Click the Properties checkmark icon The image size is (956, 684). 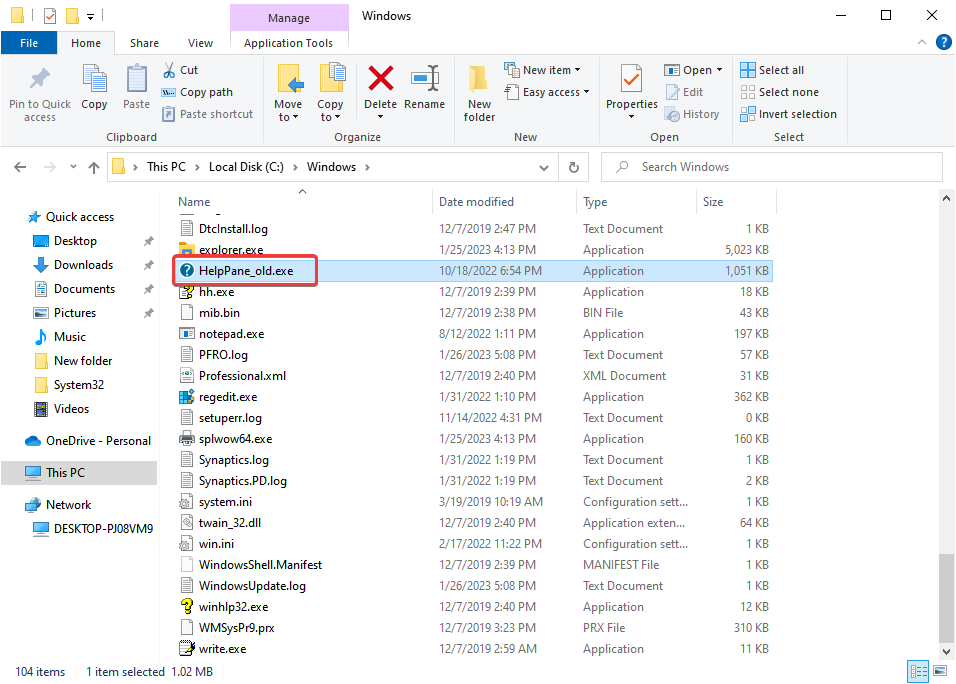[x=631, y=79]
